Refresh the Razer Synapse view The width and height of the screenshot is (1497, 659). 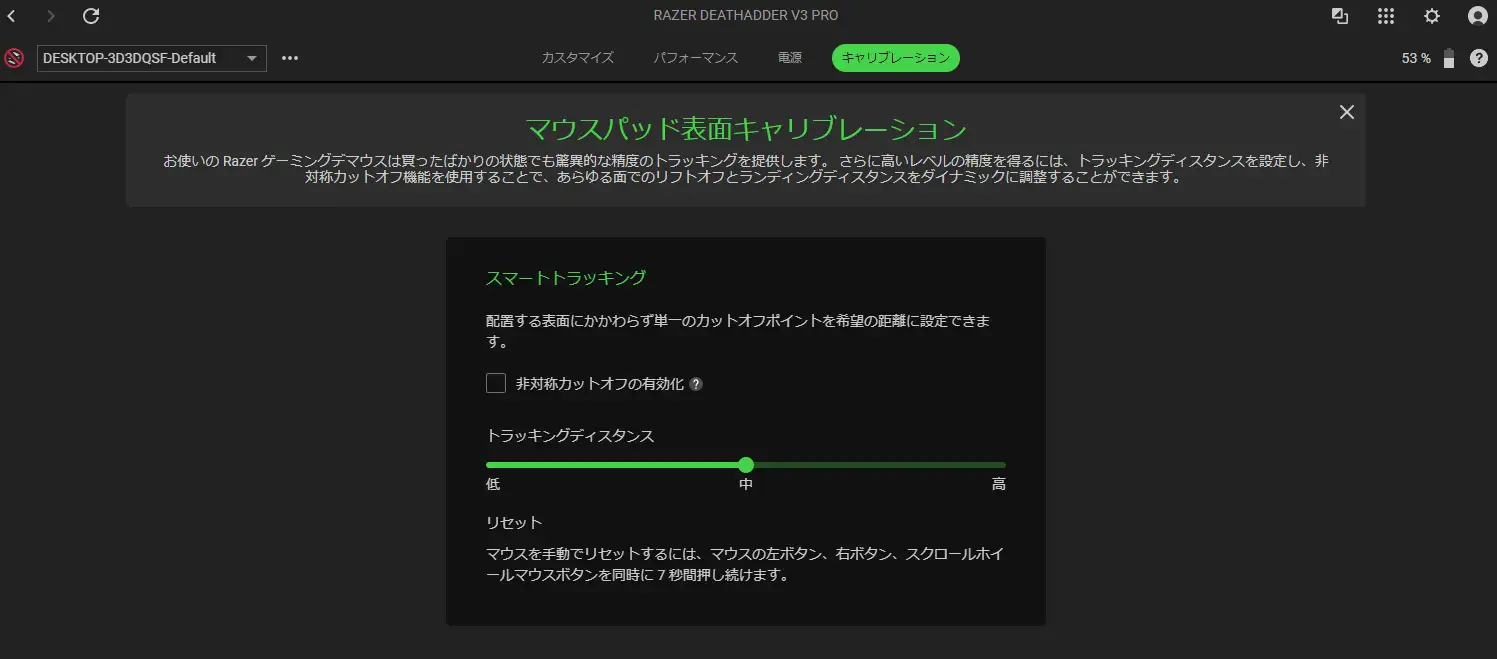click(91, 16)
